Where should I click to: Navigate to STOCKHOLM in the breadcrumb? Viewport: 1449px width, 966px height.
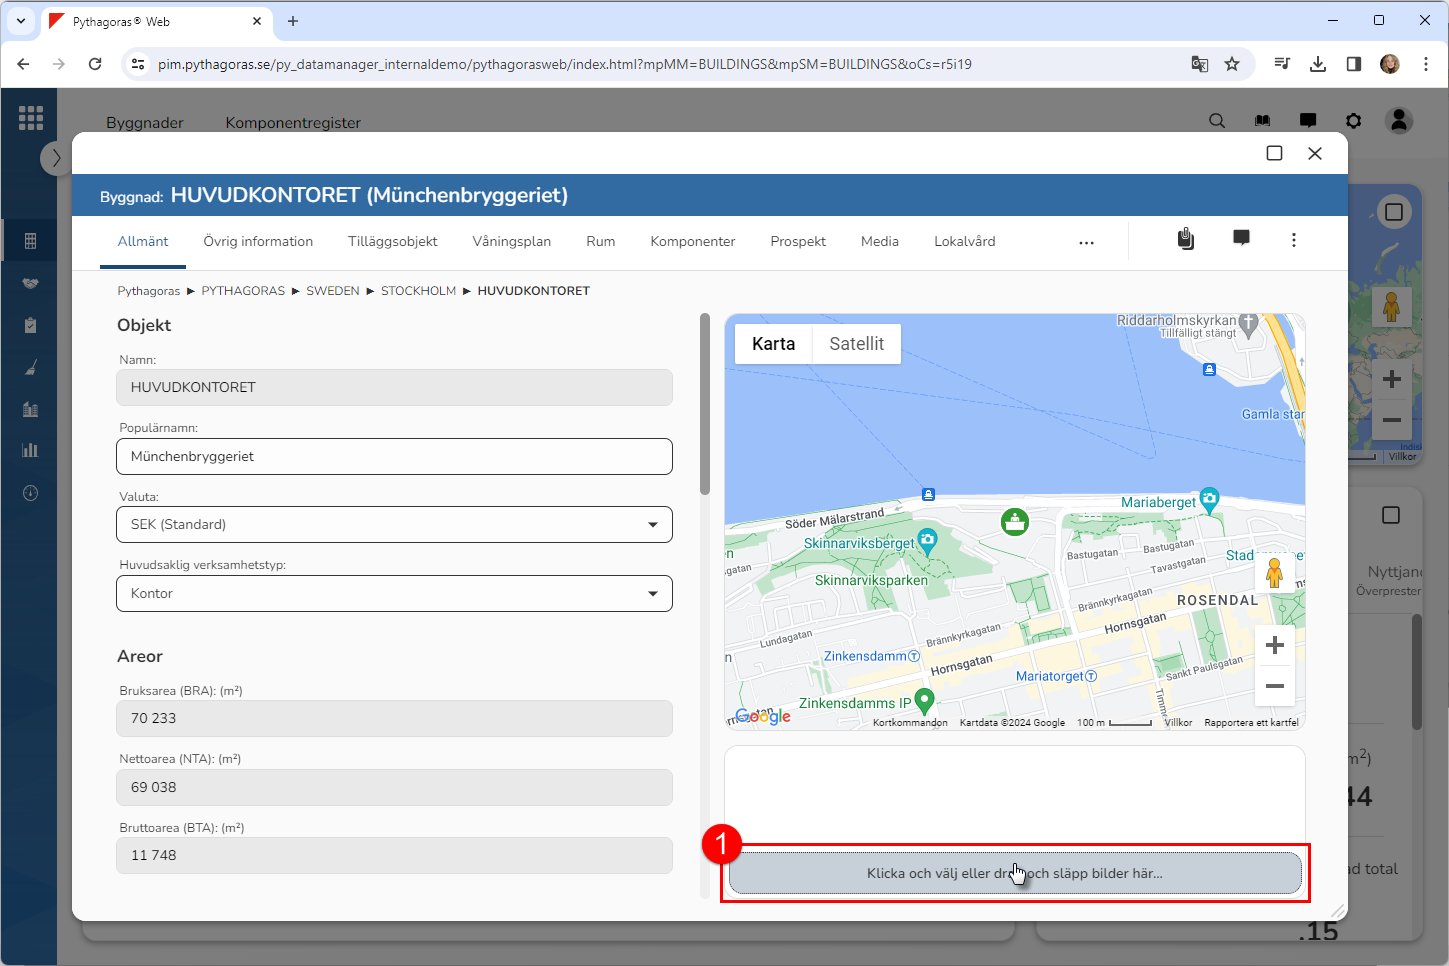tap(418, 291)
